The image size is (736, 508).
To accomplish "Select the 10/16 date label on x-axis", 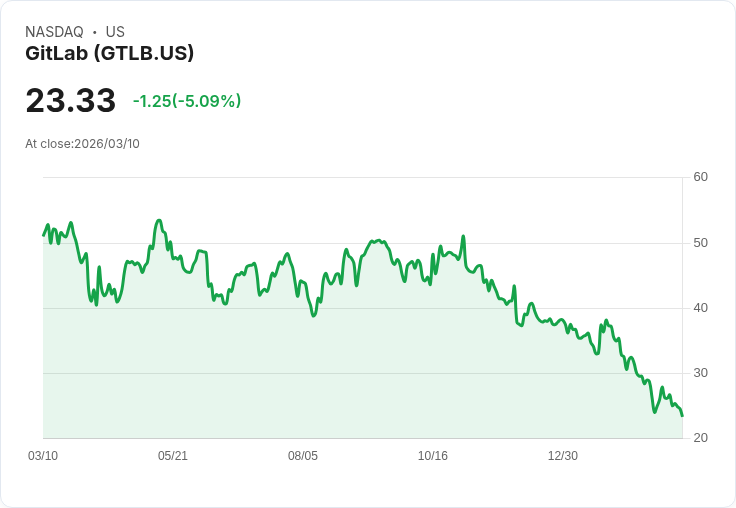I will pyautogui.click(x=433, y=456).
